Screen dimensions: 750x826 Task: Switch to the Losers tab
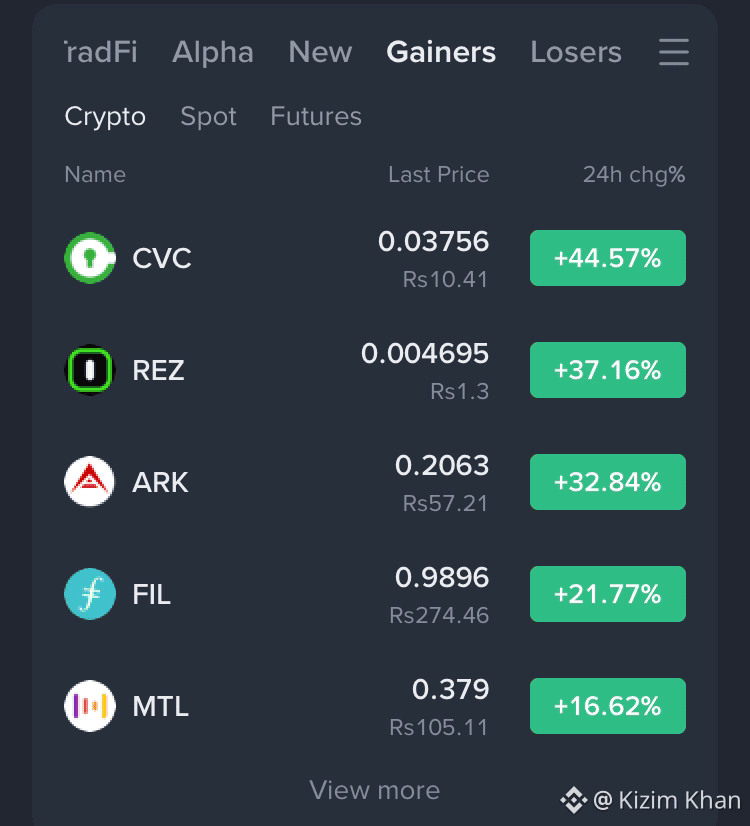pyautogui.click(x=576, y=52)
